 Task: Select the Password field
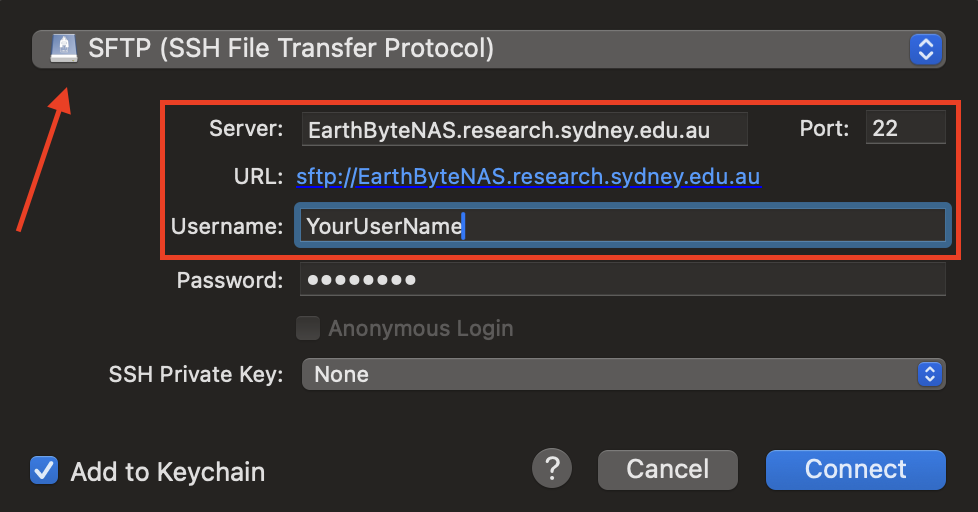point(620,280)
